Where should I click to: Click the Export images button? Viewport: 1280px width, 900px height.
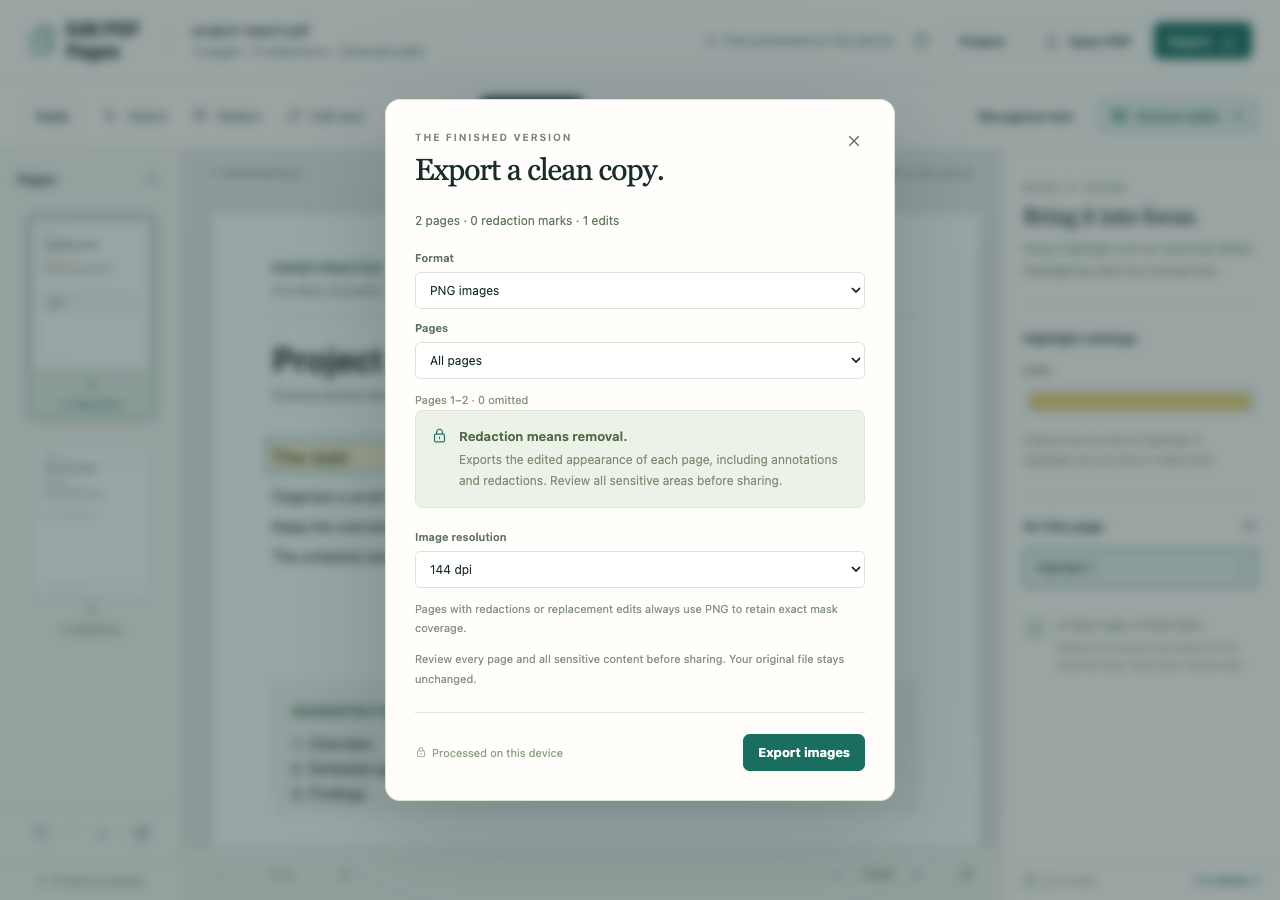point(804,753)
